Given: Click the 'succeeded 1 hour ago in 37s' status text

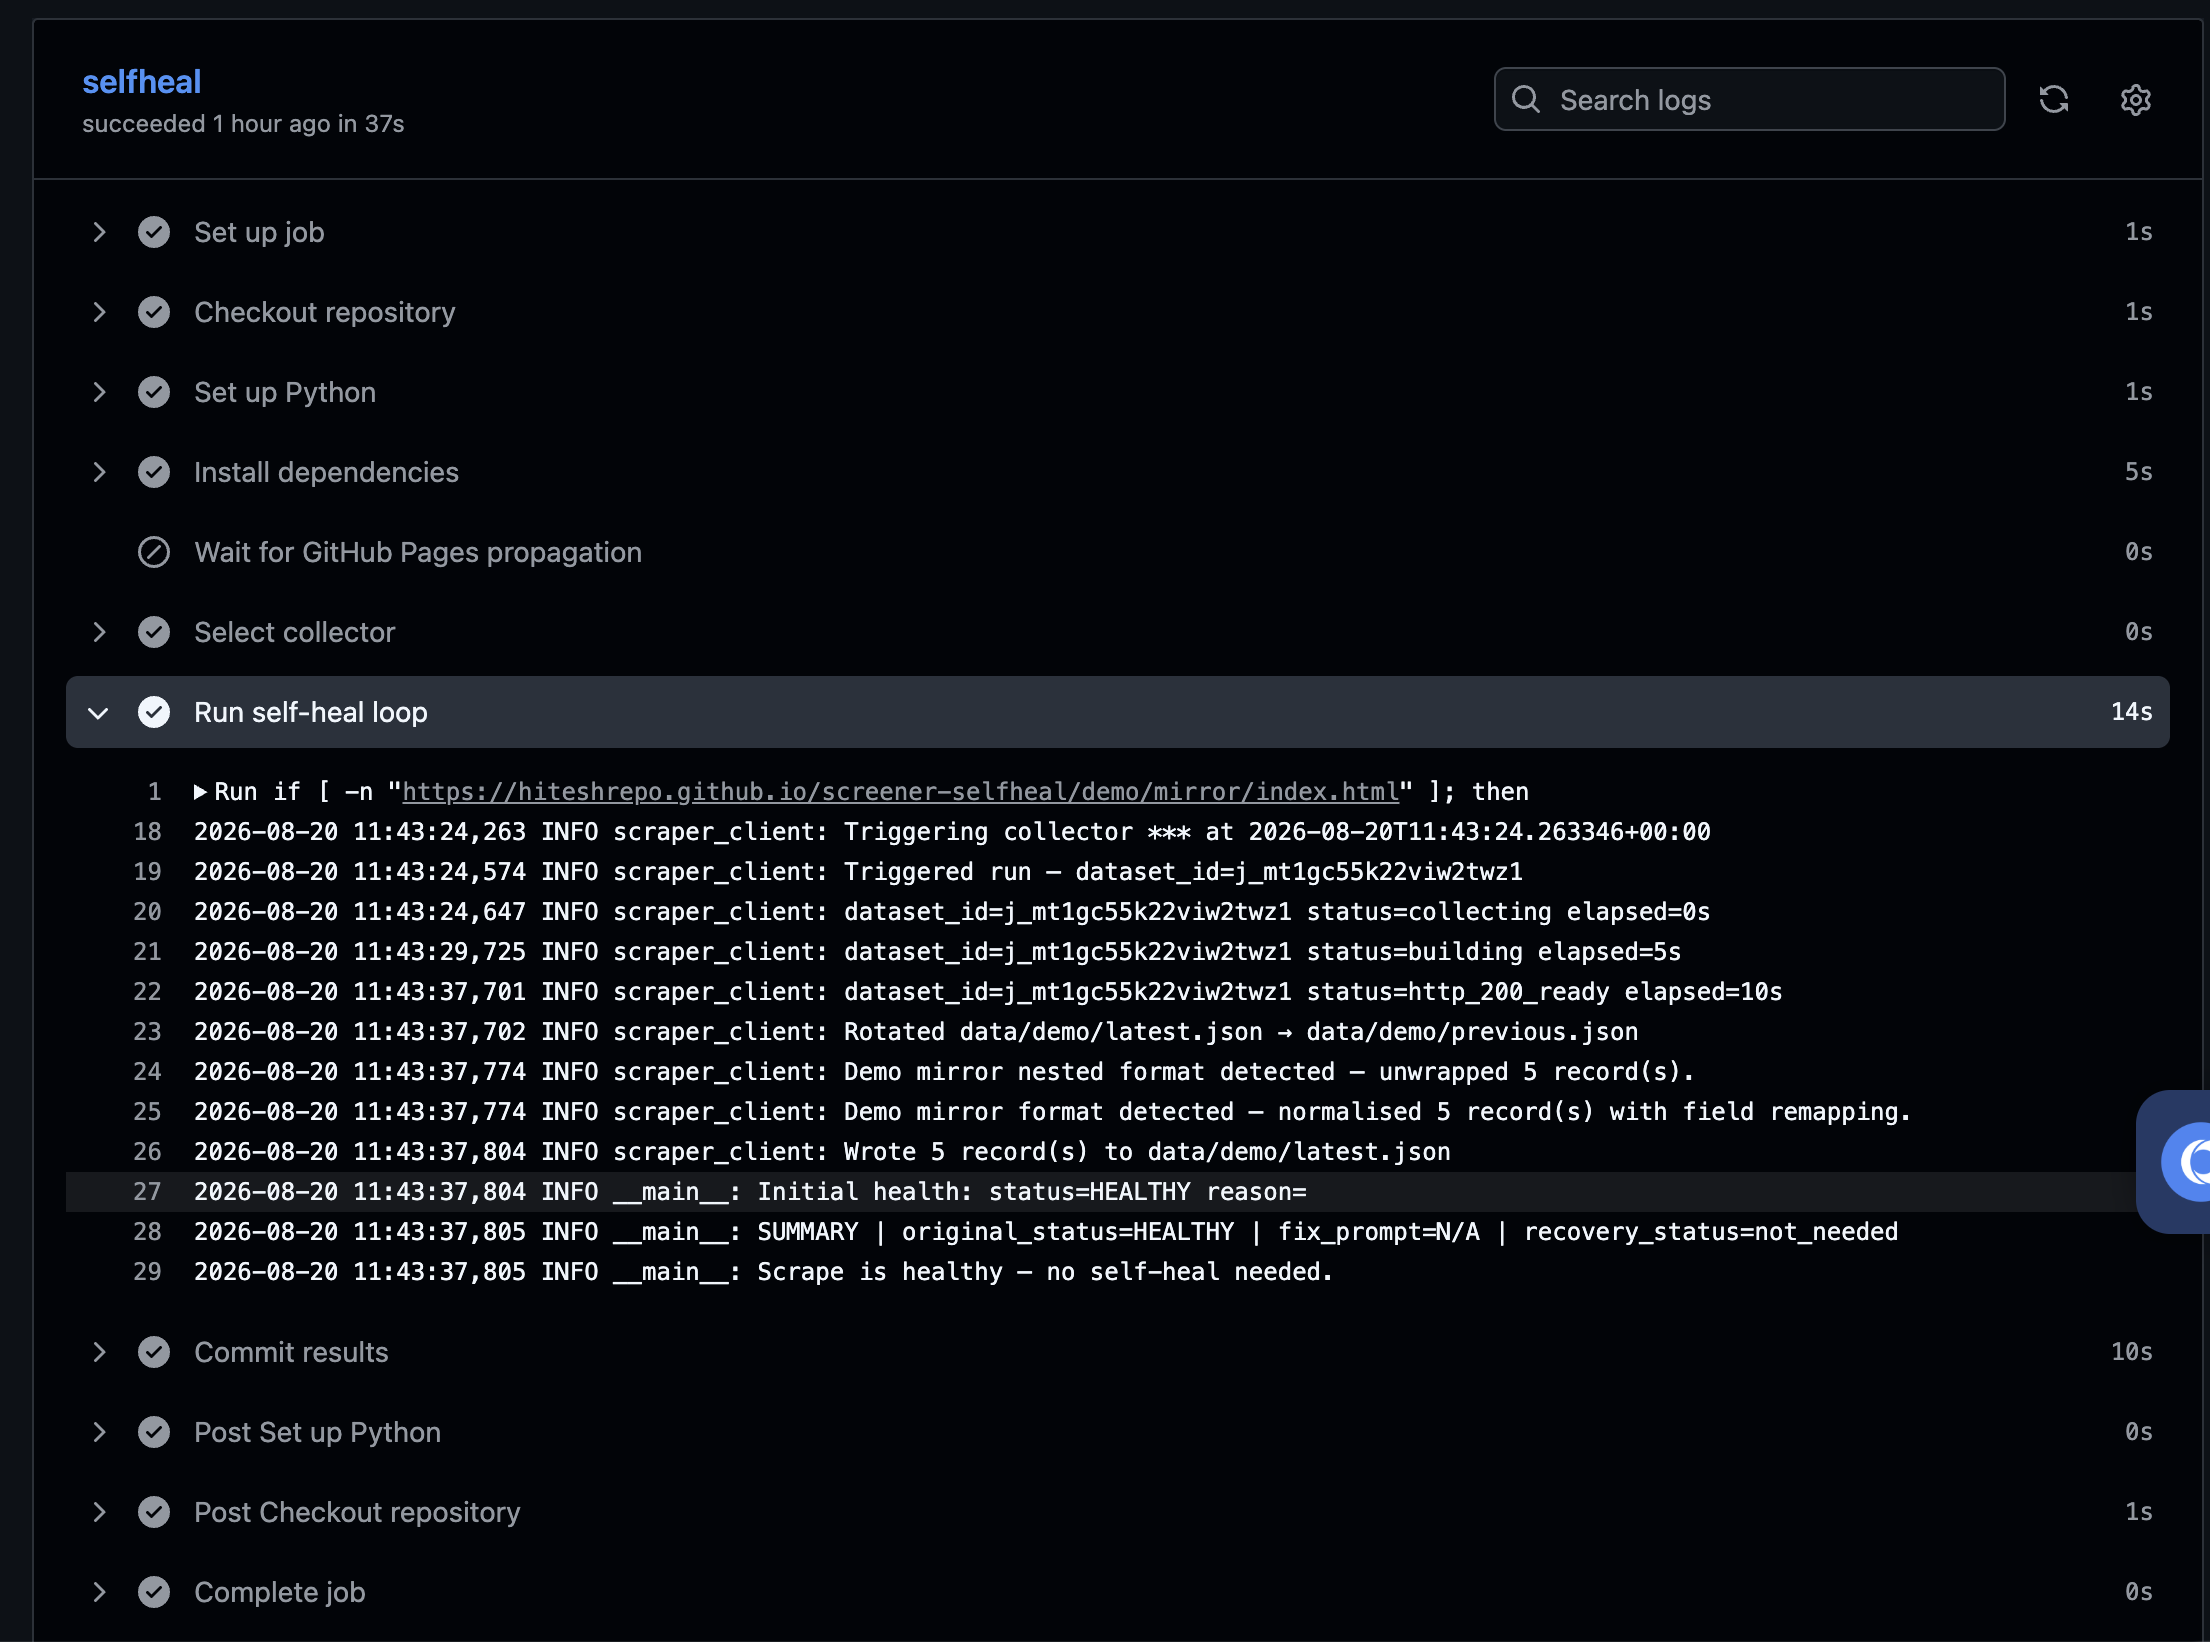Looking at the screenshot, I should coord(243,124).
